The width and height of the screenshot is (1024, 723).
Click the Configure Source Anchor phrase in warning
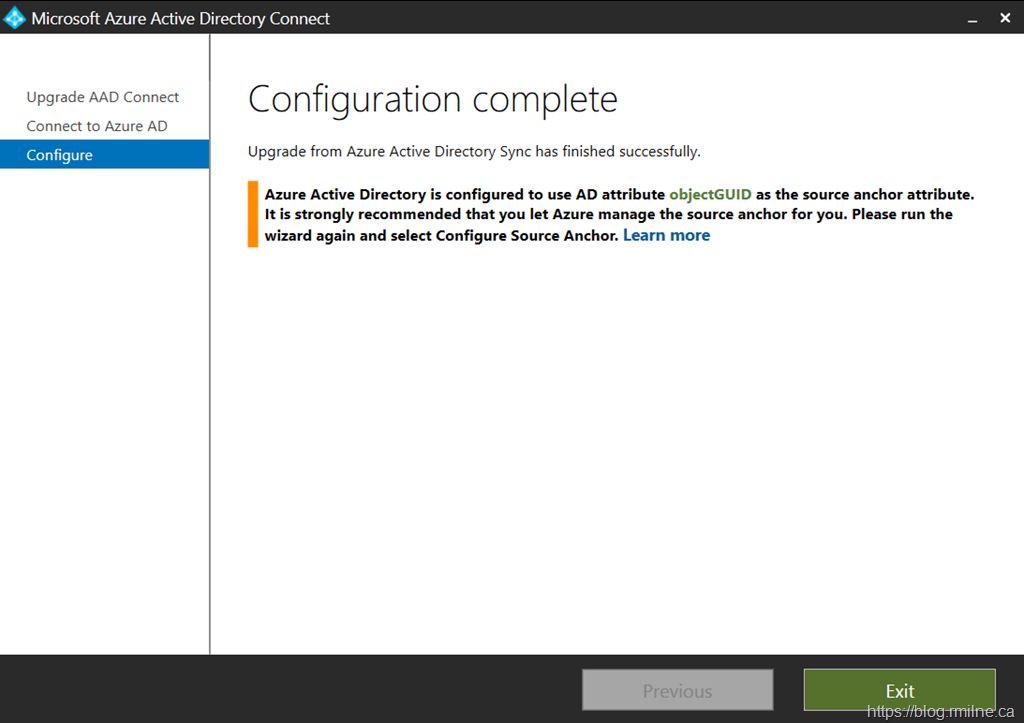(x=526, y=235)
